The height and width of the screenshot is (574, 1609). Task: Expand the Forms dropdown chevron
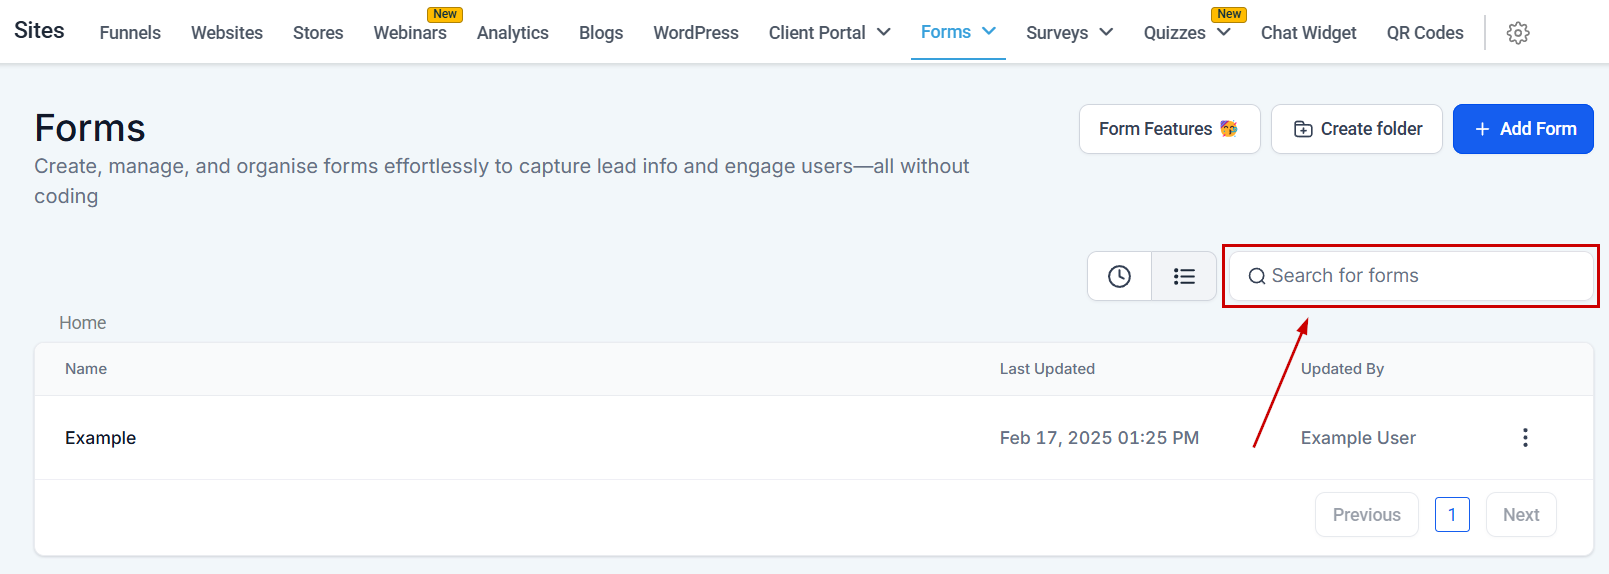tap(989, 31)
